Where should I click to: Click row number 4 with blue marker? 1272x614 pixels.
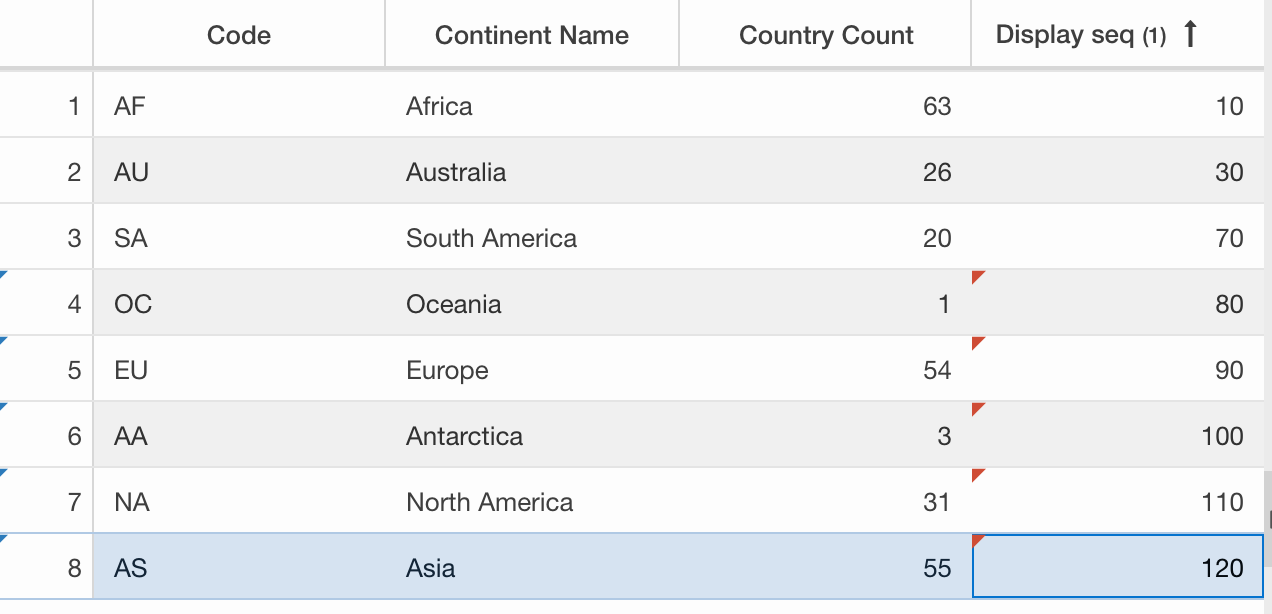[x=46, y=303]
